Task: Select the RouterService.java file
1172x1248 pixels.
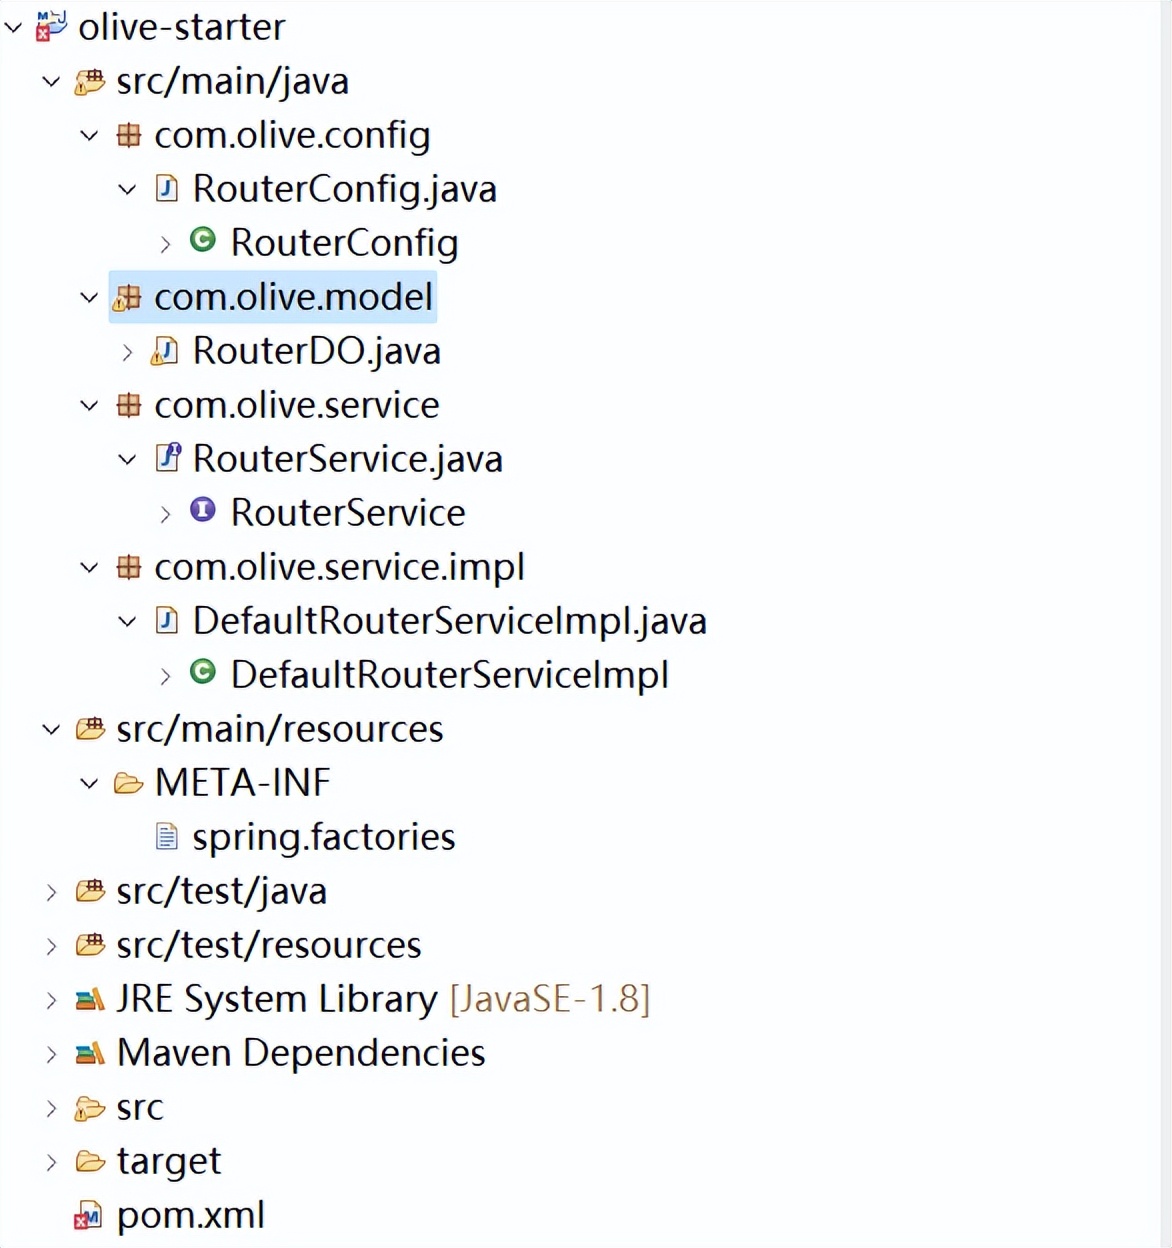Action: point(347,459)
